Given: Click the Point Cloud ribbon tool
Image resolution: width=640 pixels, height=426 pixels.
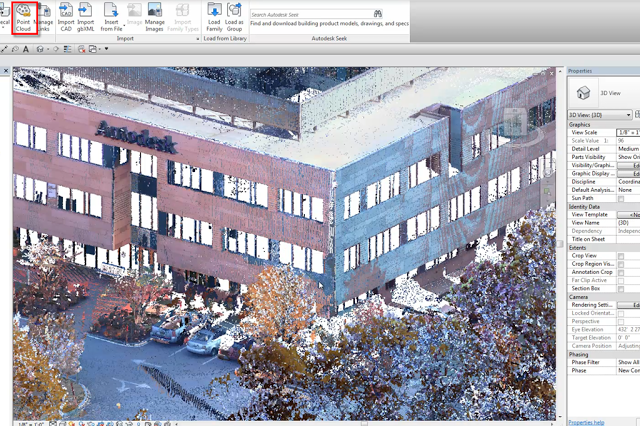Looking at the screenshot, I should tap(24, 18).
